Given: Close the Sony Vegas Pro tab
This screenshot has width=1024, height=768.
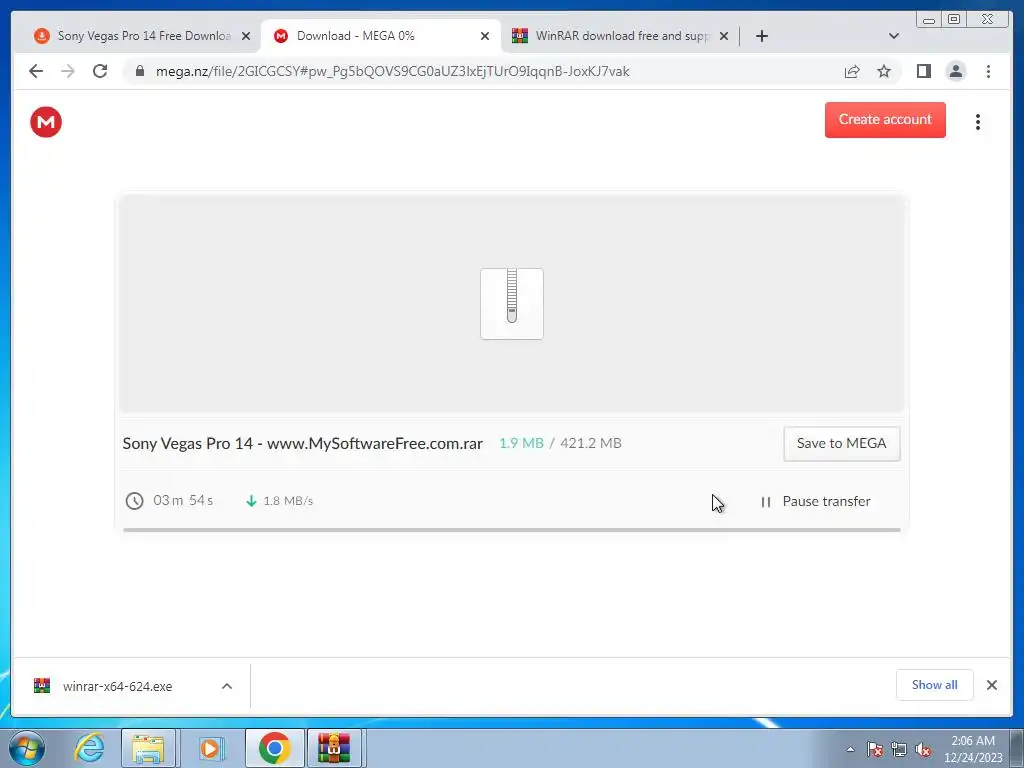Looking at the screenshot, I should coord(246,36).
